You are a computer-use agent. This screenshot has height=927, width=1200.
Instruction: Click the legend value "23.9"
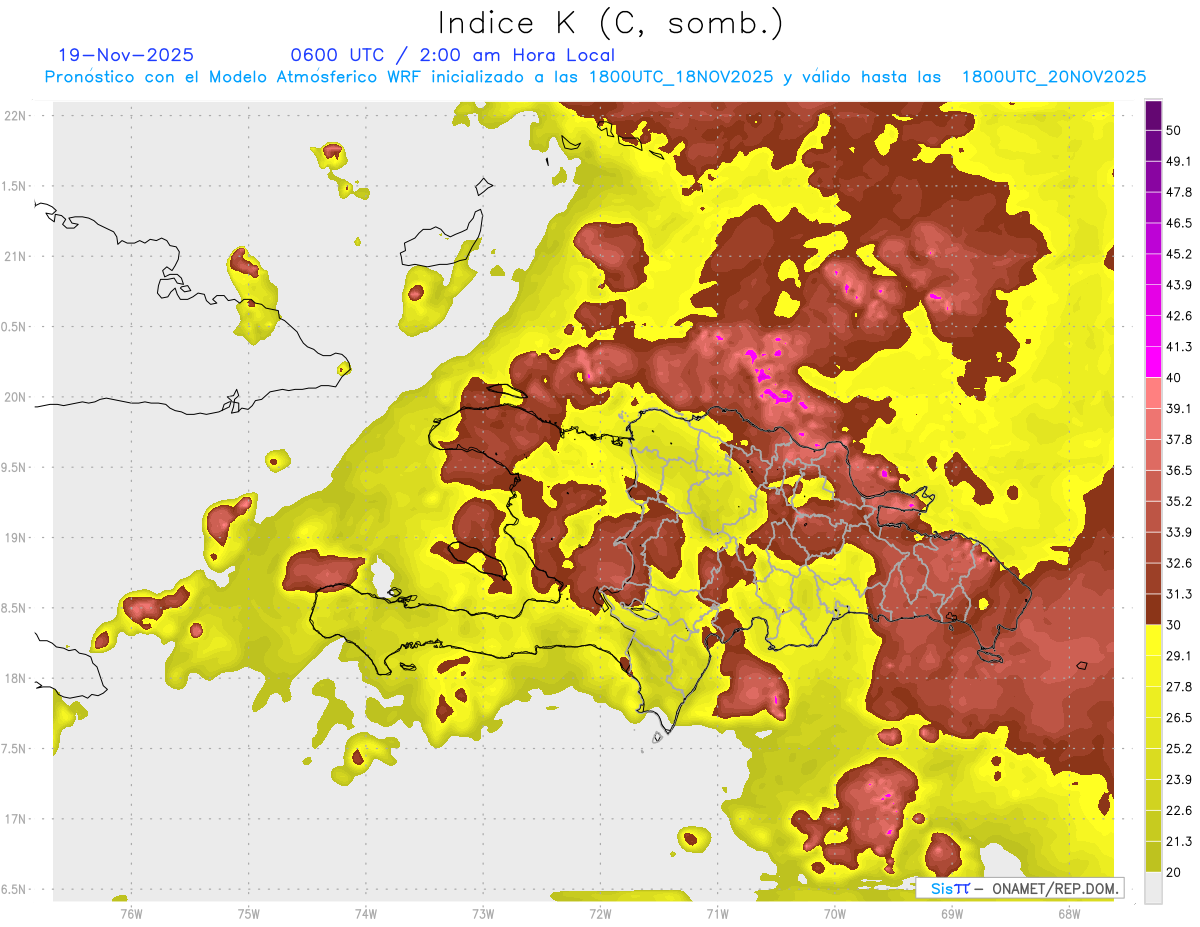click(x=1178, y=781)
